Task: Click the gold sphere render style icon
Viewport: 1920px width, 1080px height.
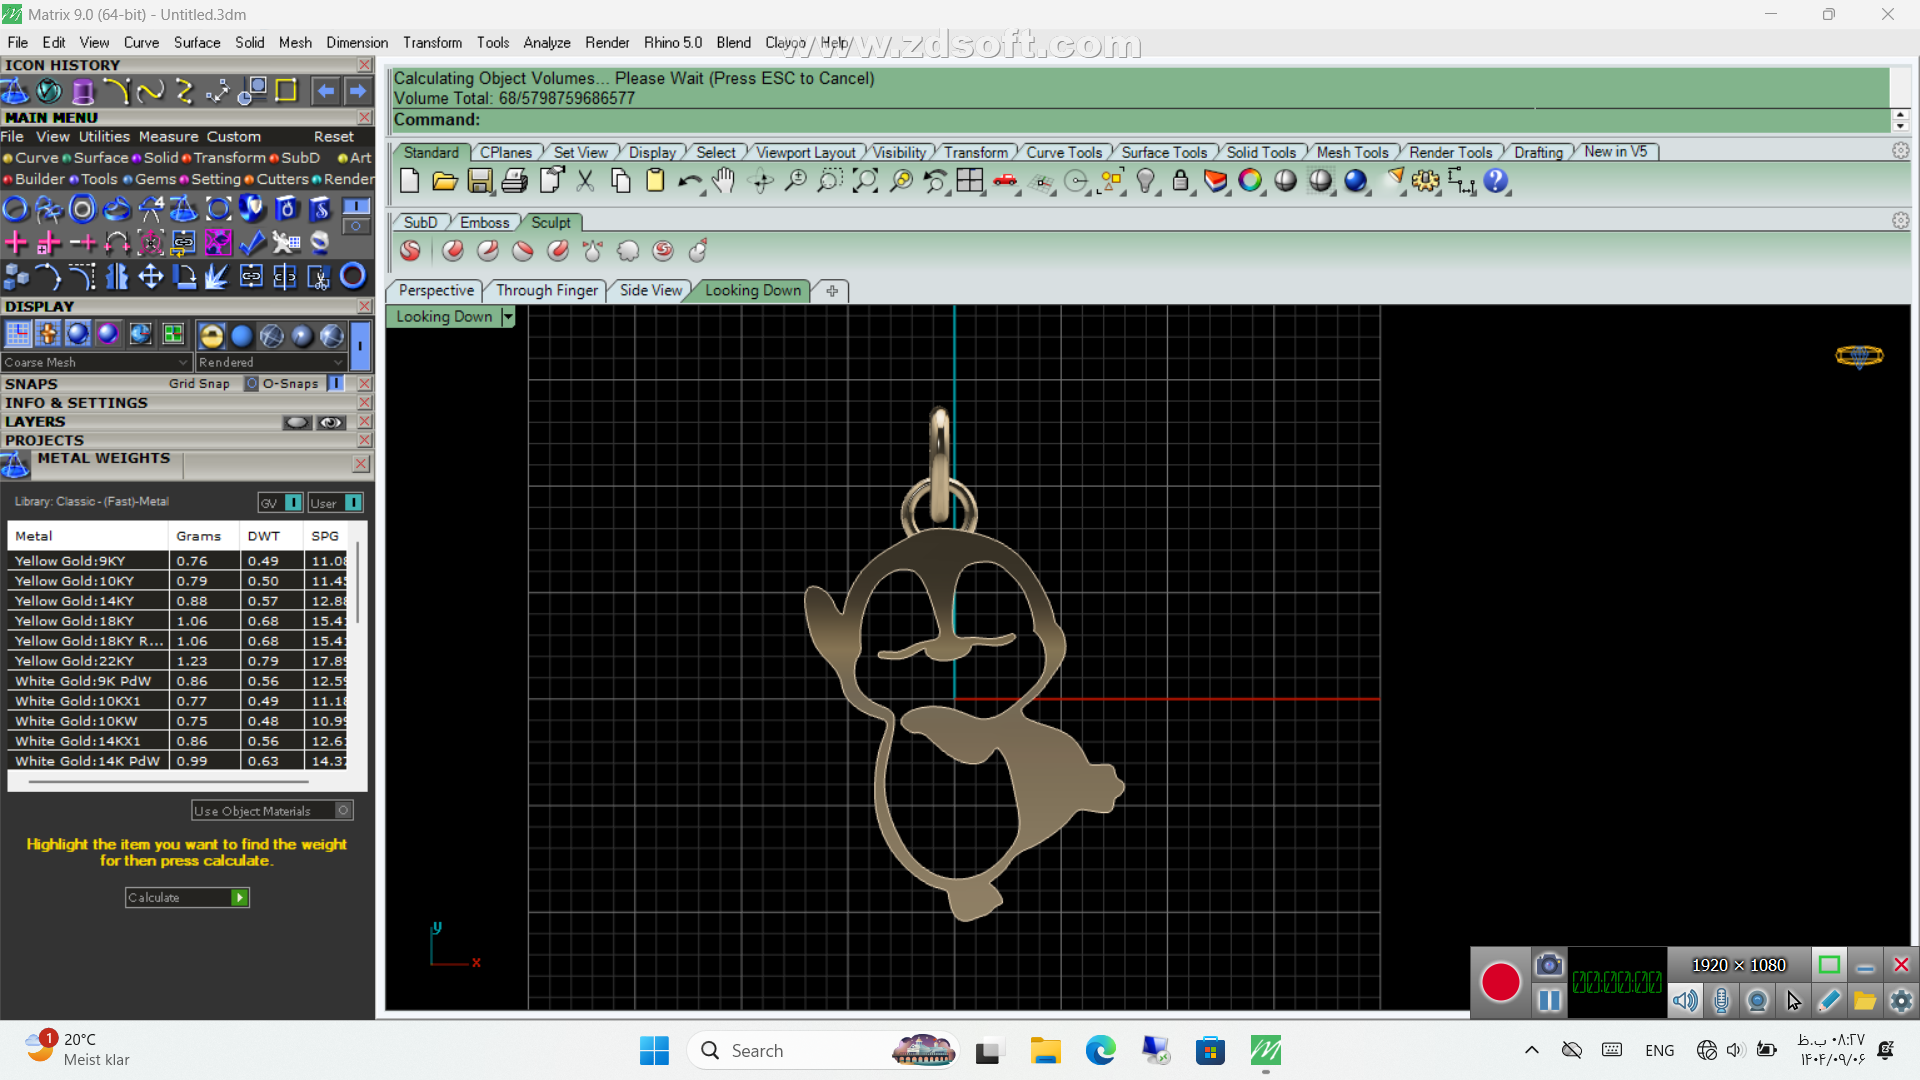Action: (211, 336)
